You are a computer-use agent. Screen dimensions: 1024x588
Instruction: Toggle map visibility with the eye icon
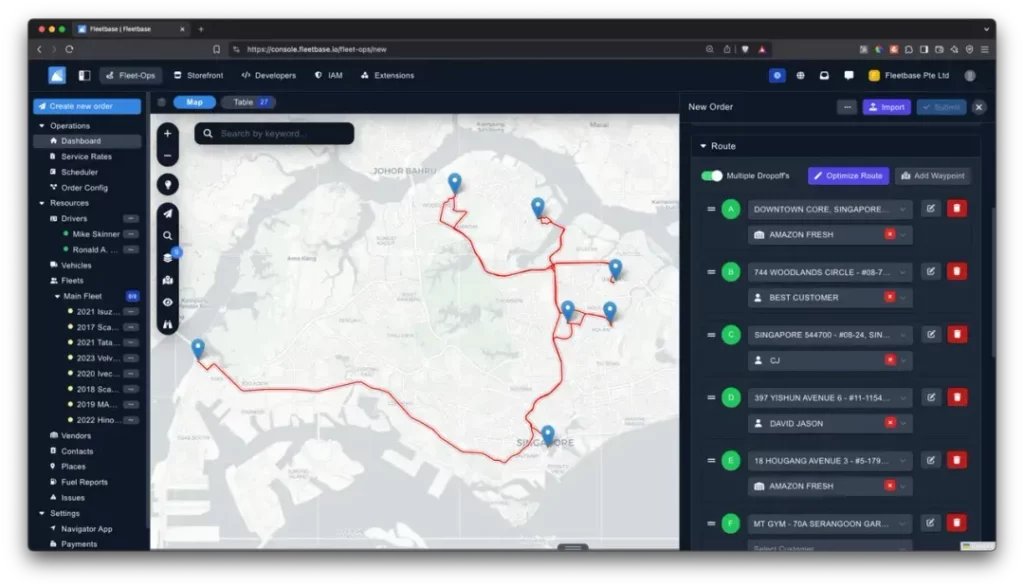[167, 302]
